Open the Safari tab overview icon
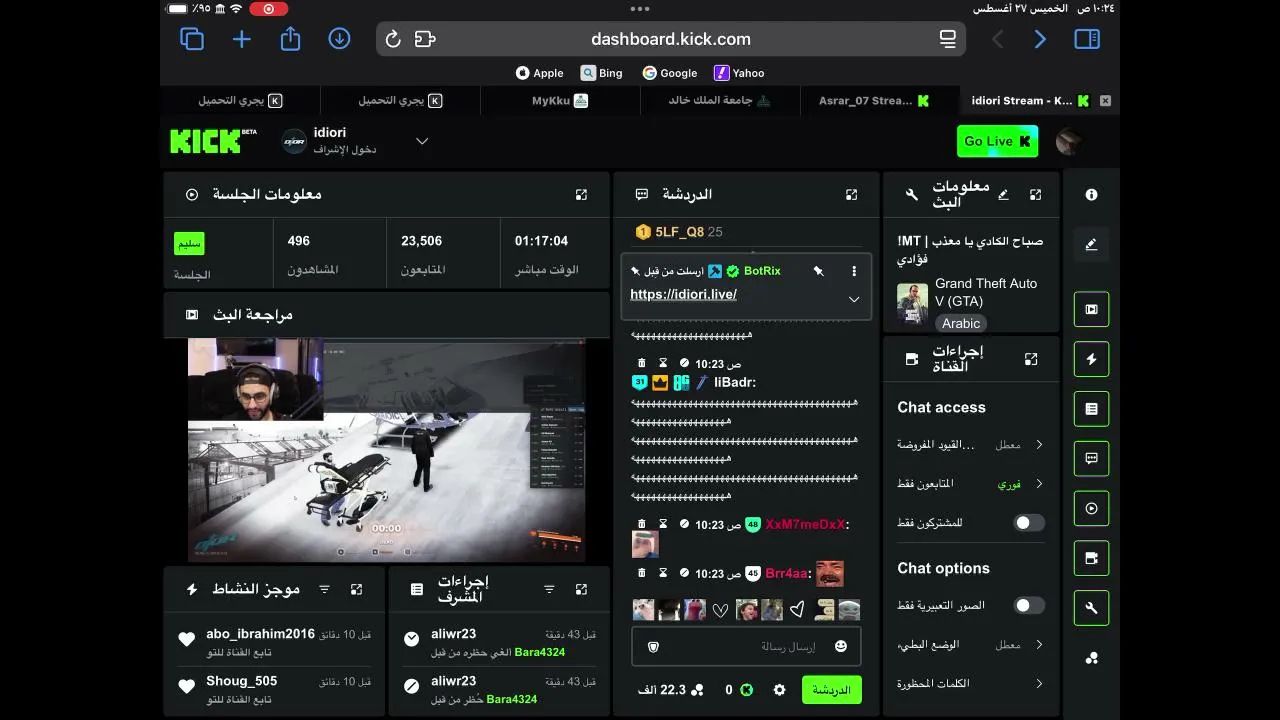Image resolution: width=1280 pixels, height=720 pixels. tap(191, 39)
